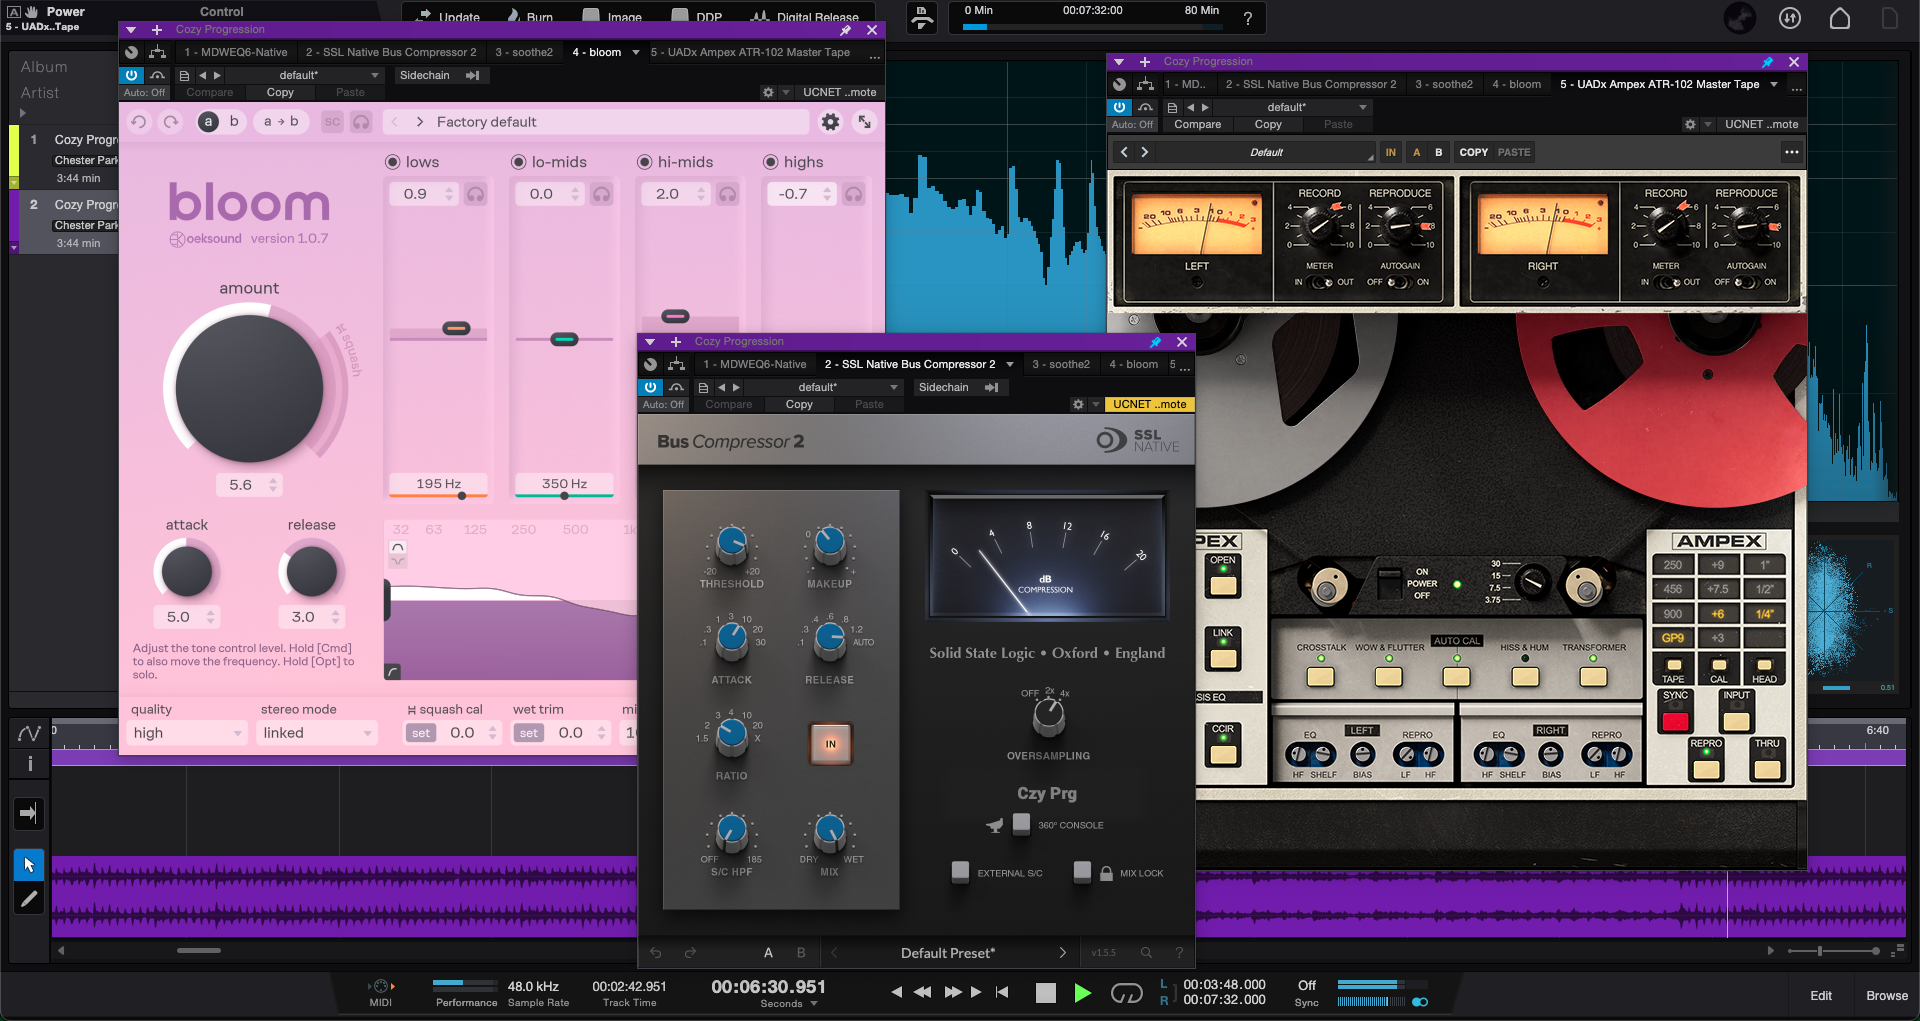
Task: Click help question mark near time ruler
Action: point(1247,18)
